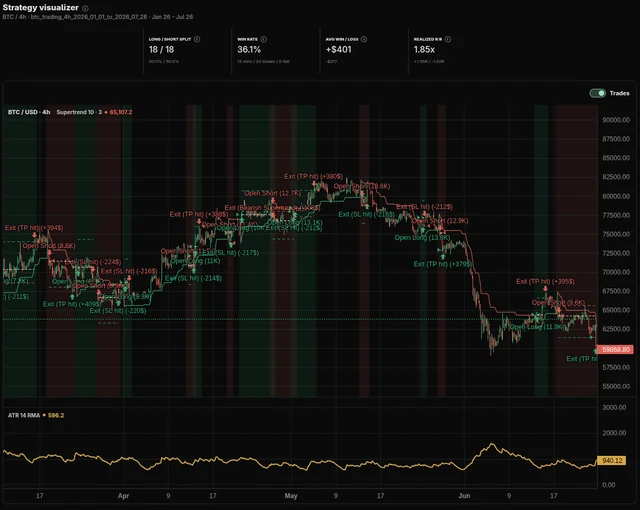Click the May date axis label
640x510 pixels.
coord(291,496)
